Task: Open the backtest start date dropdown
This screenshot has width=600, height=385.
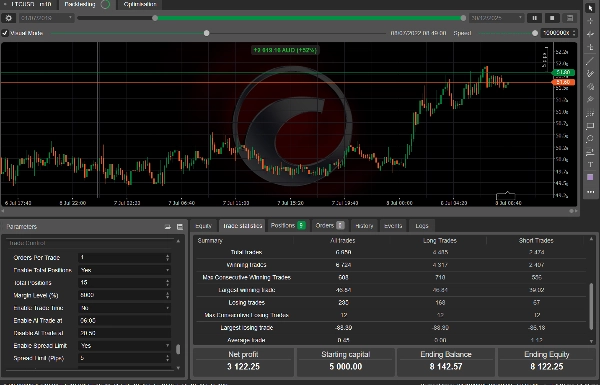Action: coord(46,18)
